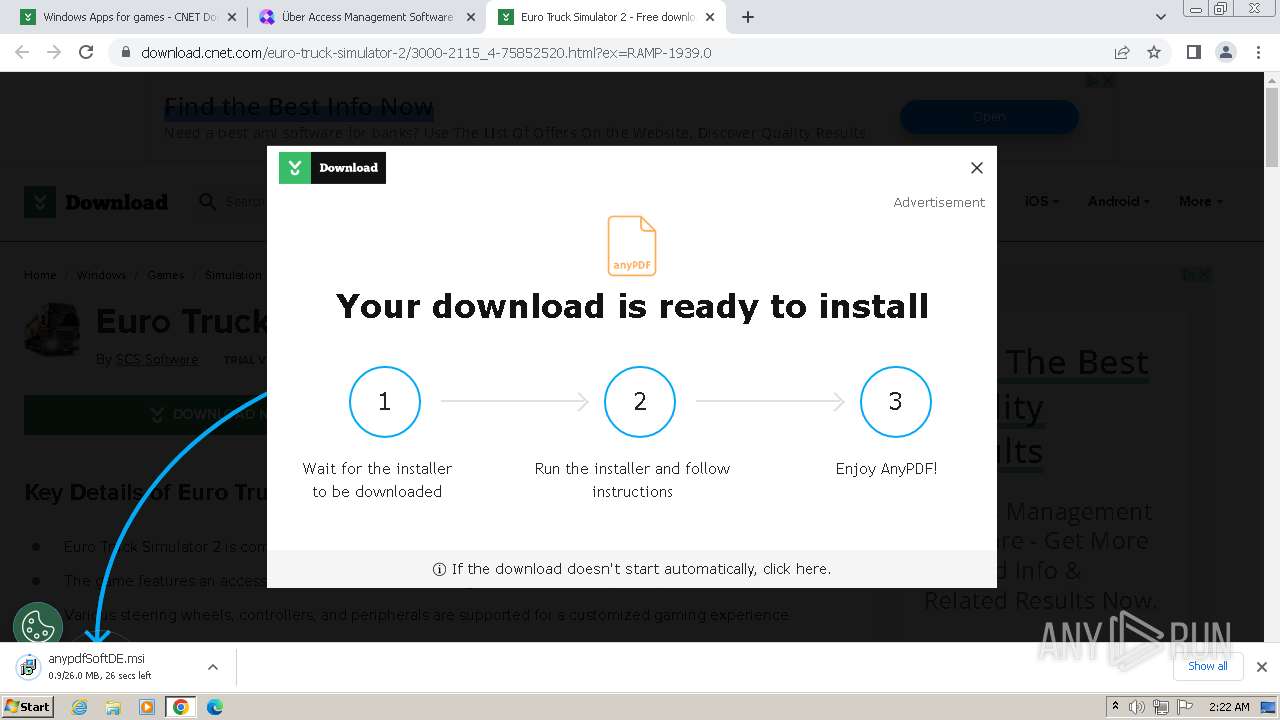The image size is (1280, 720).
Task: Open media player from taskbar
Action: [147, 707]
